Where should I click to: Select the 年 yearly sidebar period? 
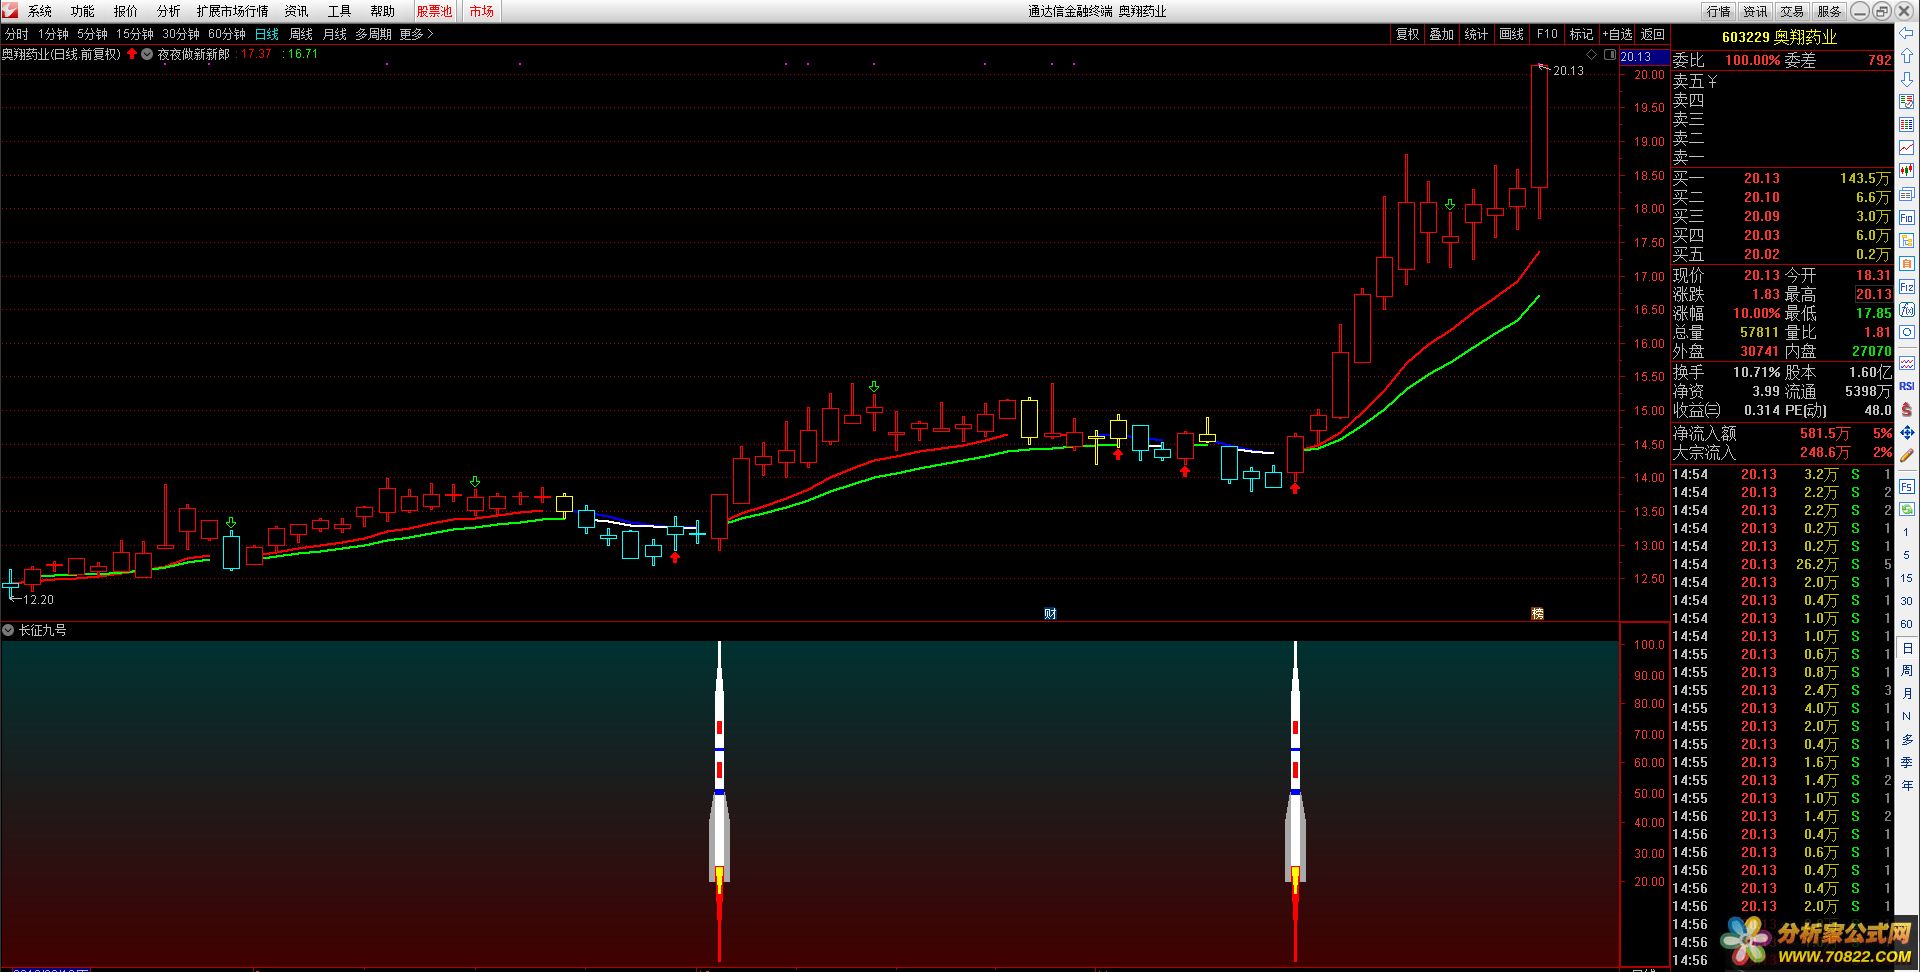(1907, 785)
